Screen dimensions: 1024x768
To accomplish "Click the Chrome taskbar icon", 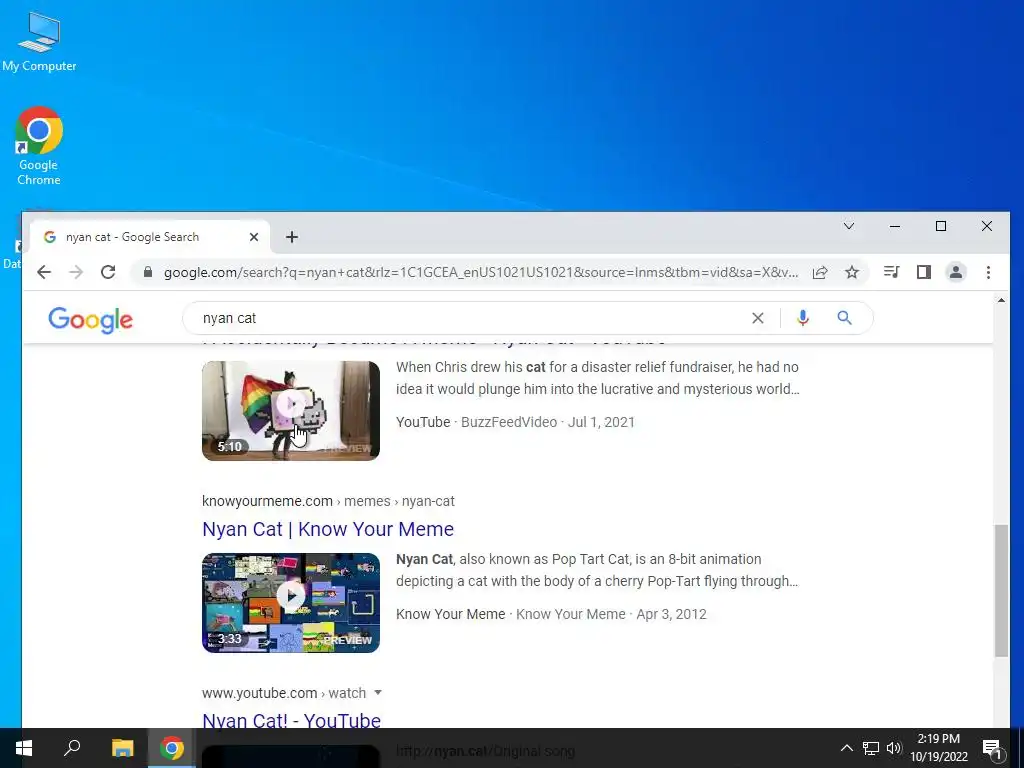I will tap(172, 748).
